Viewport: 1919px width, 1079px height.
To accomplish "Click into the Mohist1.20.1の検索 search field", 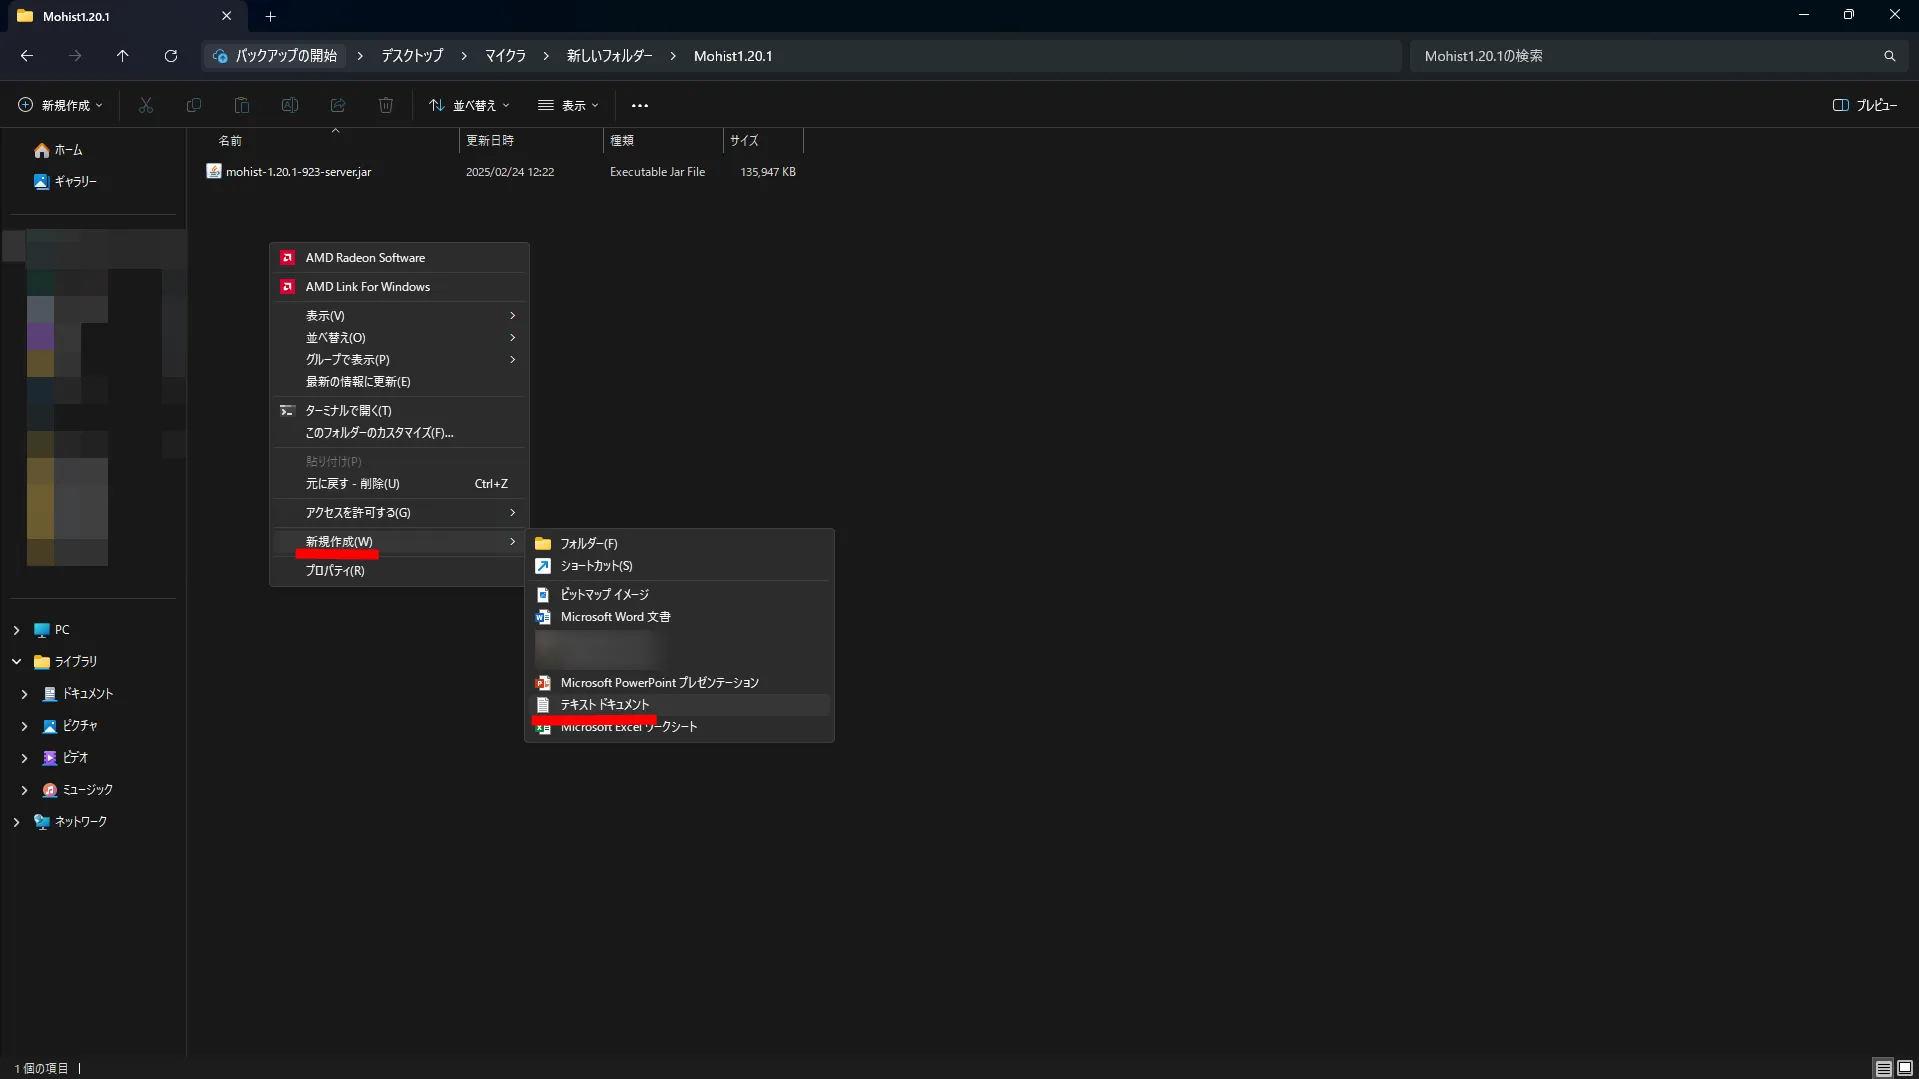I will (x=1640, y=56).
